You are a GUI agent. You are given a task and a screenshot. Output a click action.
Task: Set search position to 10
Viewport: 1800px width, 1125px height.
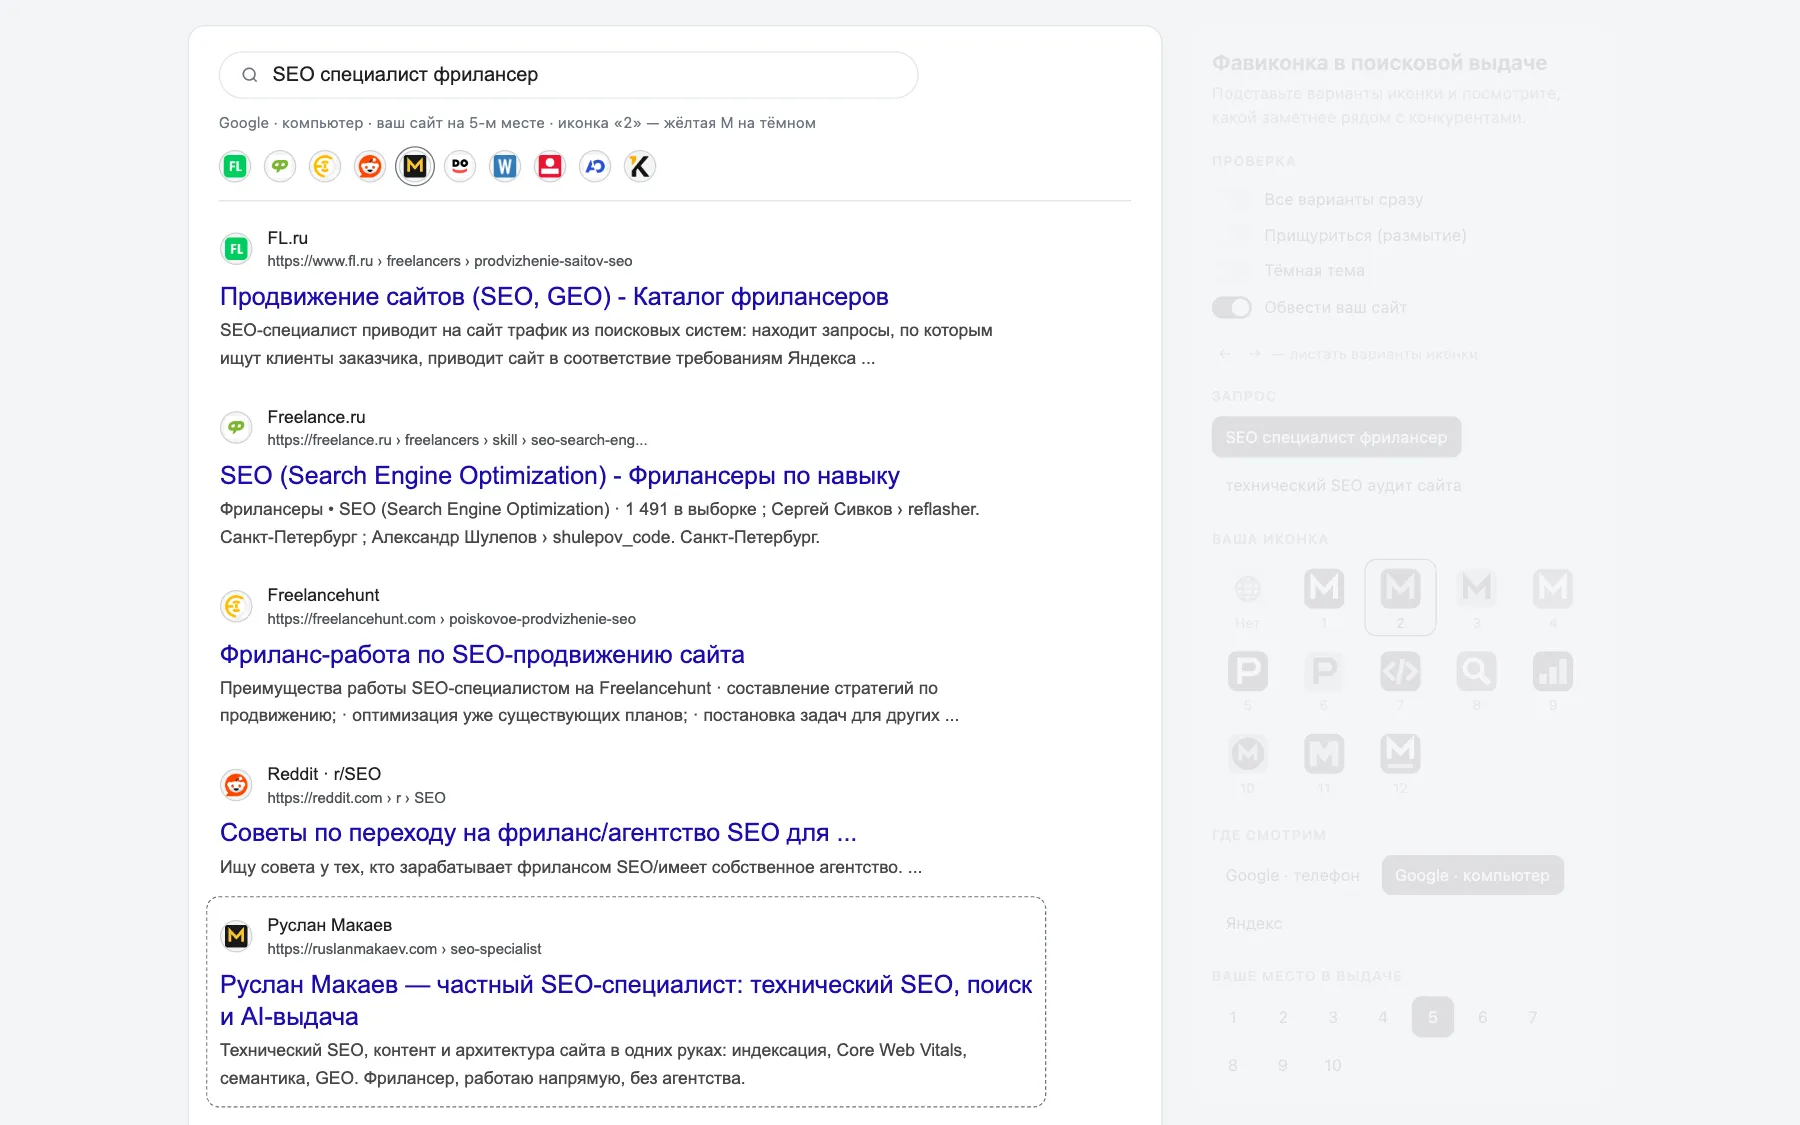pyautogui.click(x=1333, y=1065)
